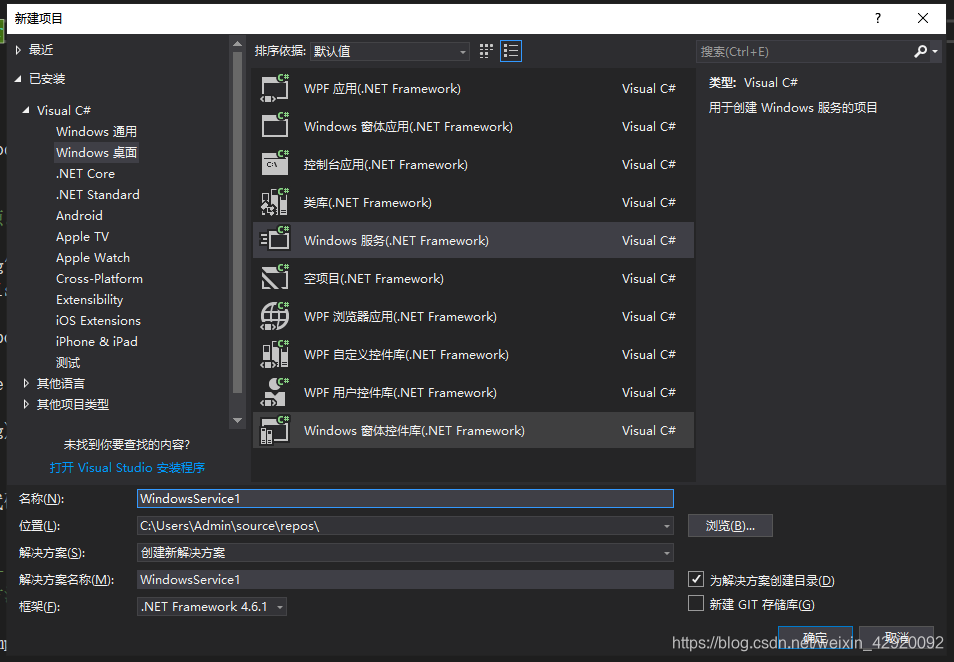Open the help question mark button
This screenshot has width=954, height=662.
click(x=877, y=18)
